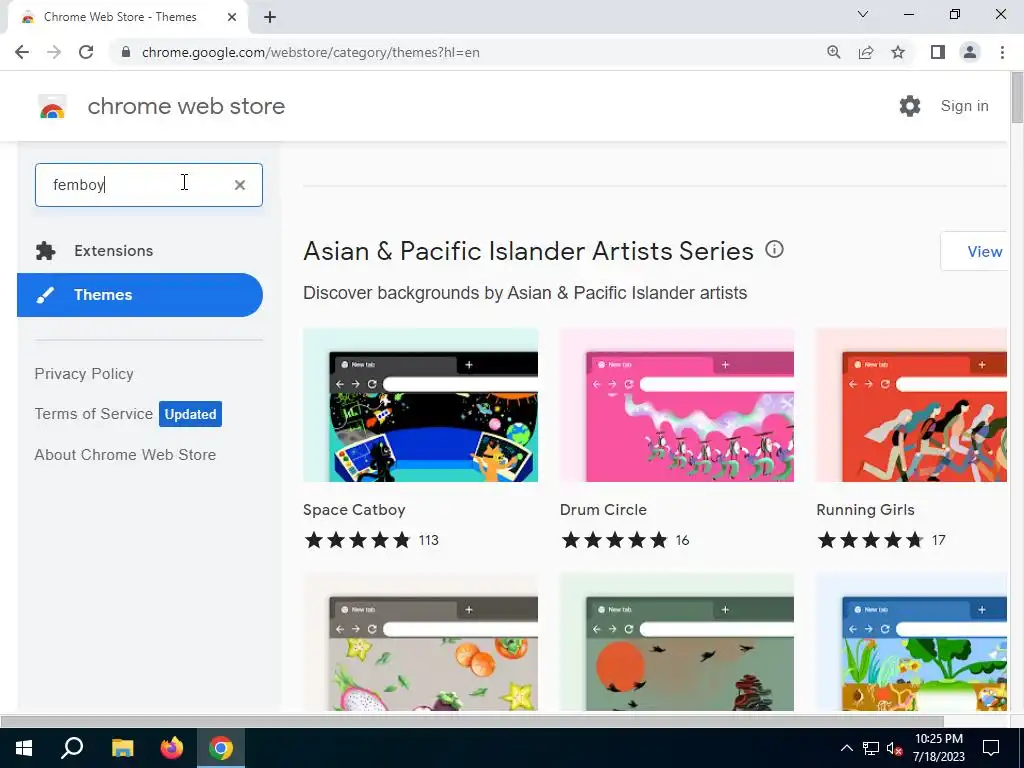Open Firefox from the taskbar
Screen dimensions: 1024x768
click(x=172, y=748)
